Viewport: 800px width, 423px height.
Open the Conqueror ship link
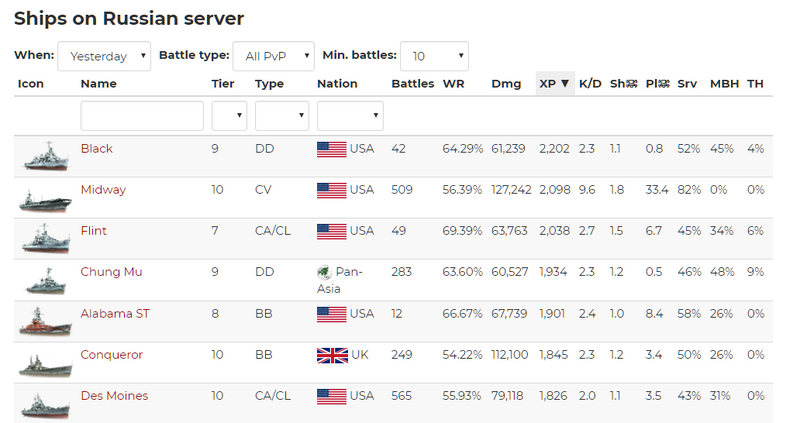click(x=111, y=355)
